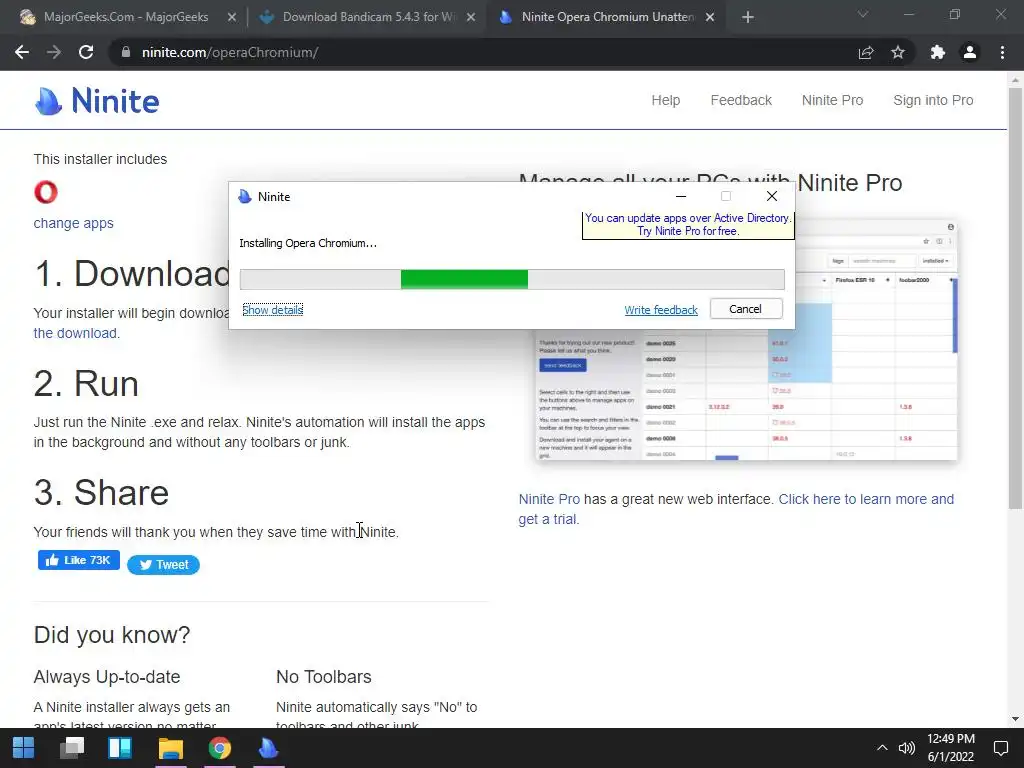Click the page vertical scrollbar thumb
Viewport: 1024px width, 768px height.
[1015, 297]
